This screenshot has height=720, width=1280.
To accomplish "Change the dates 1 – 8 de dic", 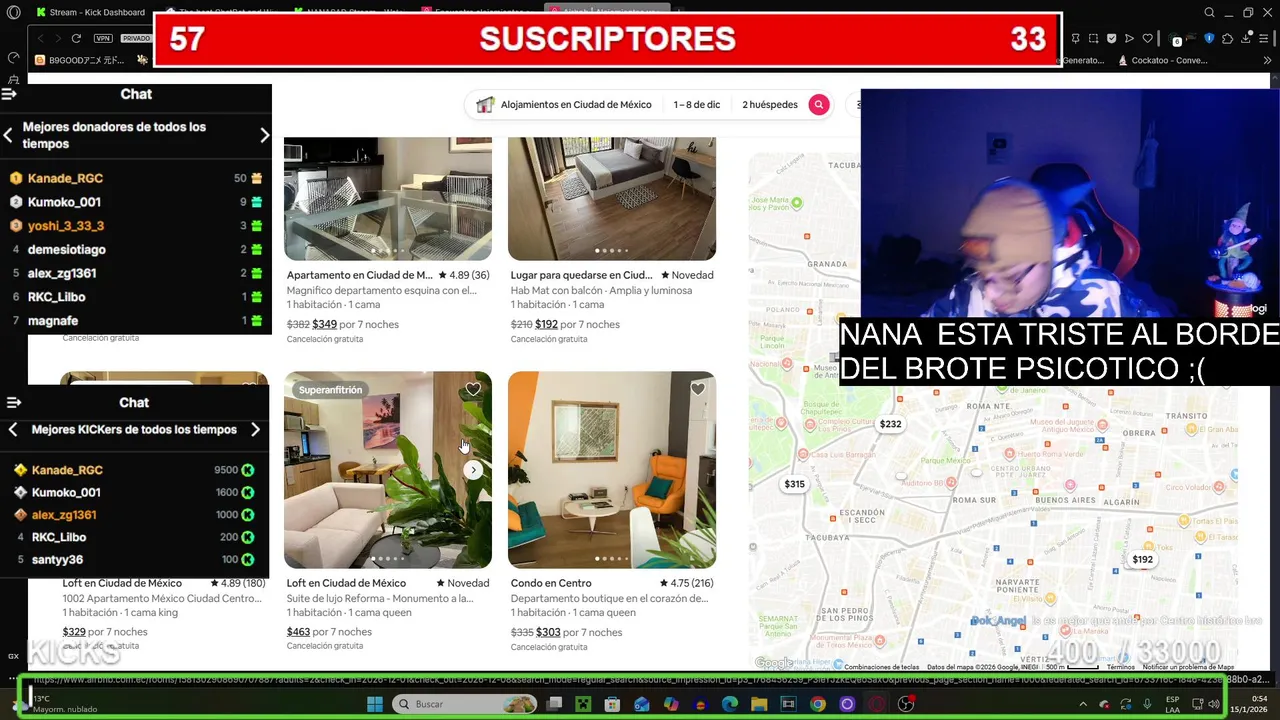I will (x=697, y=104).
